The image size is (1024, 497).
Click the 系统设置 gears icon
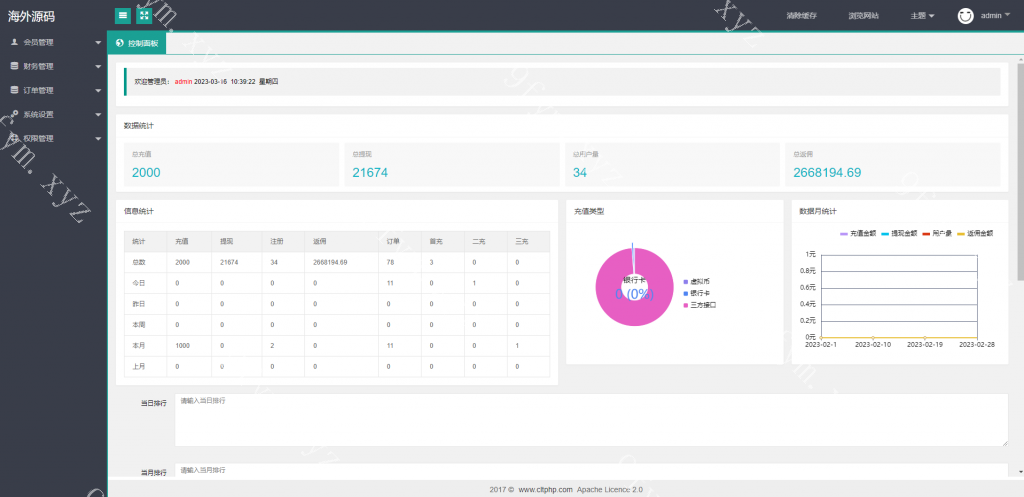click(14, 114)
